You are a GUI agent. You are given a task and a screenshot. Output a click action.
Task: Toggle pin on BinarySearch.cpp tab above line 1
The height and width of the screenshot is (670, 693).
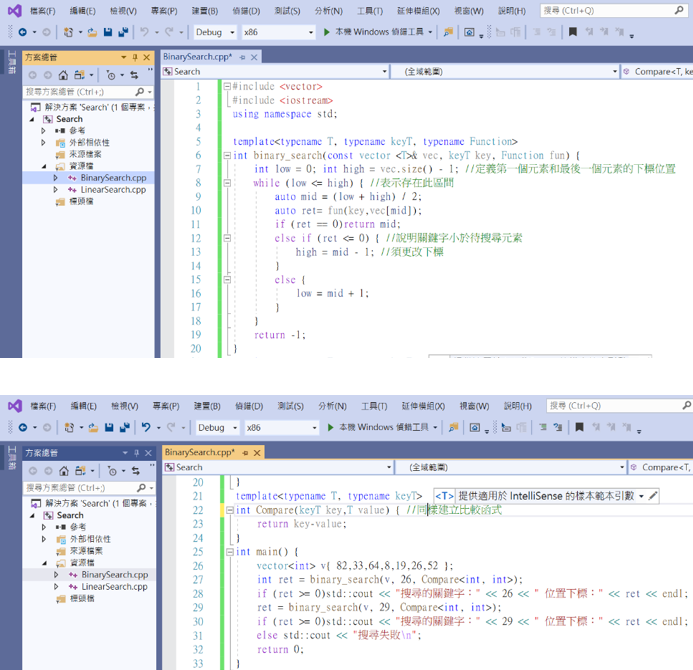pos(242,57)
